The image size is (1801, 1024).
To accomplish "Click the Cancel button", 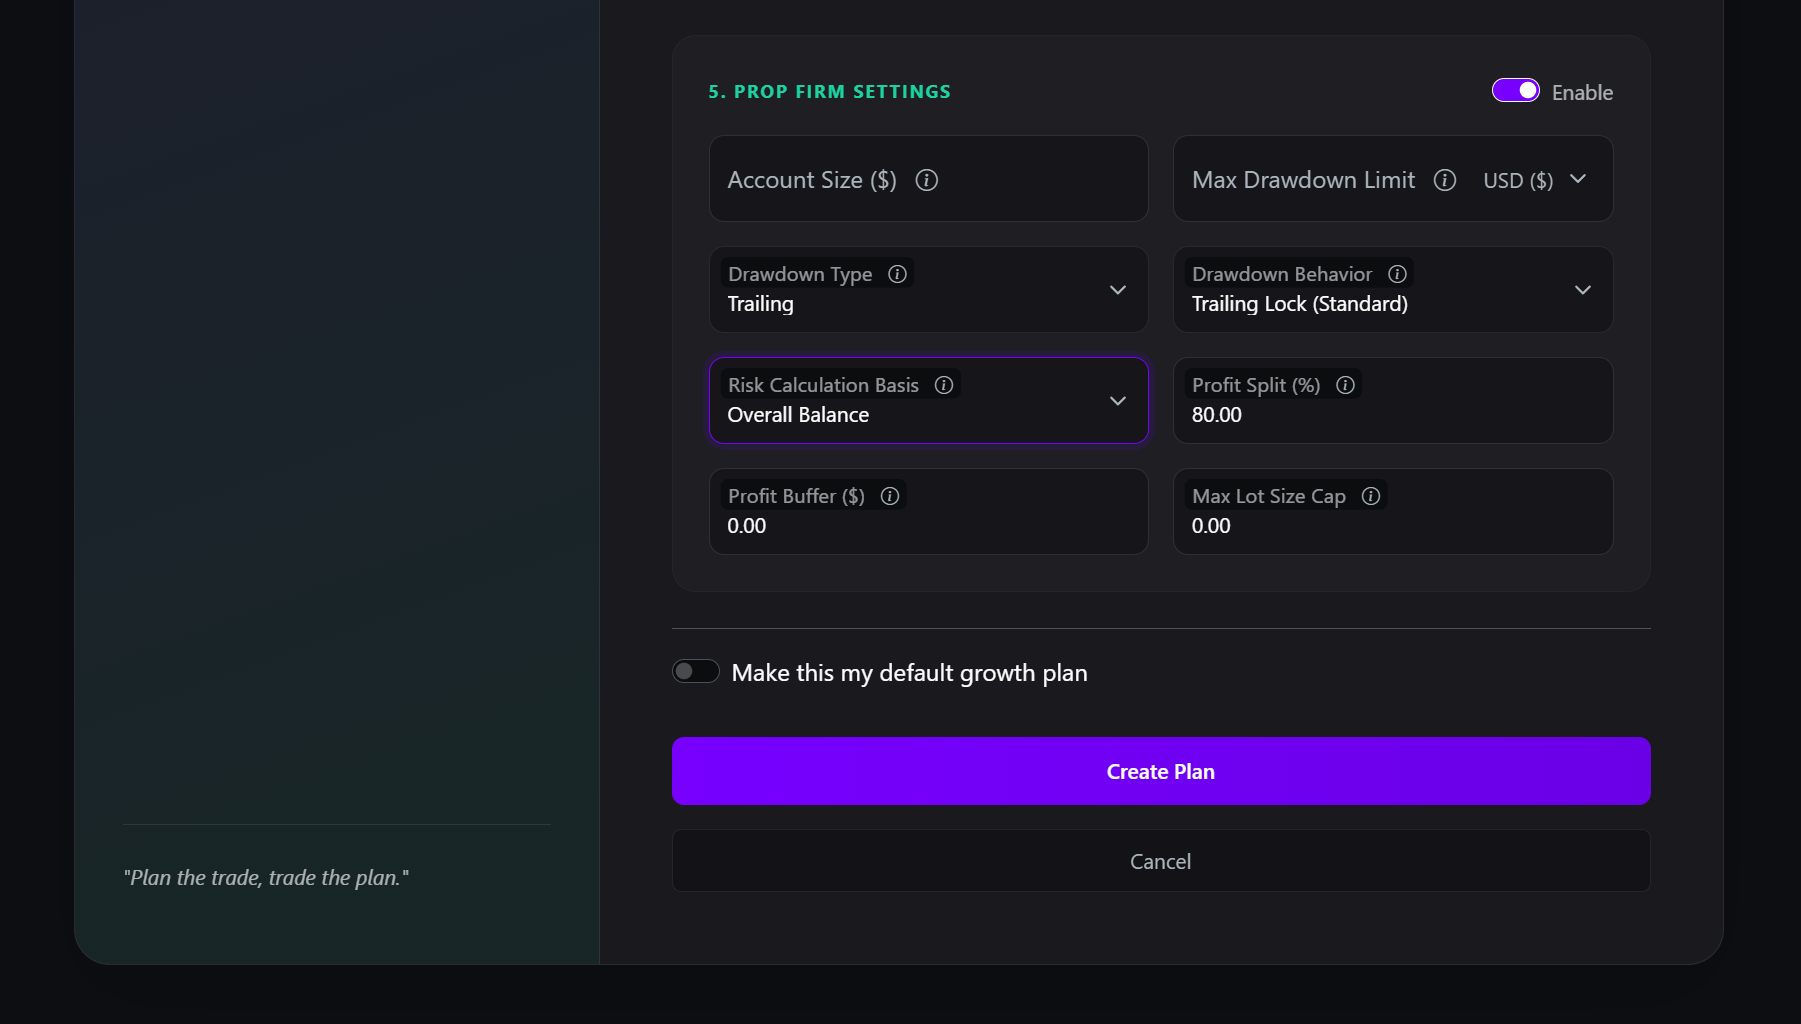I will click(1159, 861).
